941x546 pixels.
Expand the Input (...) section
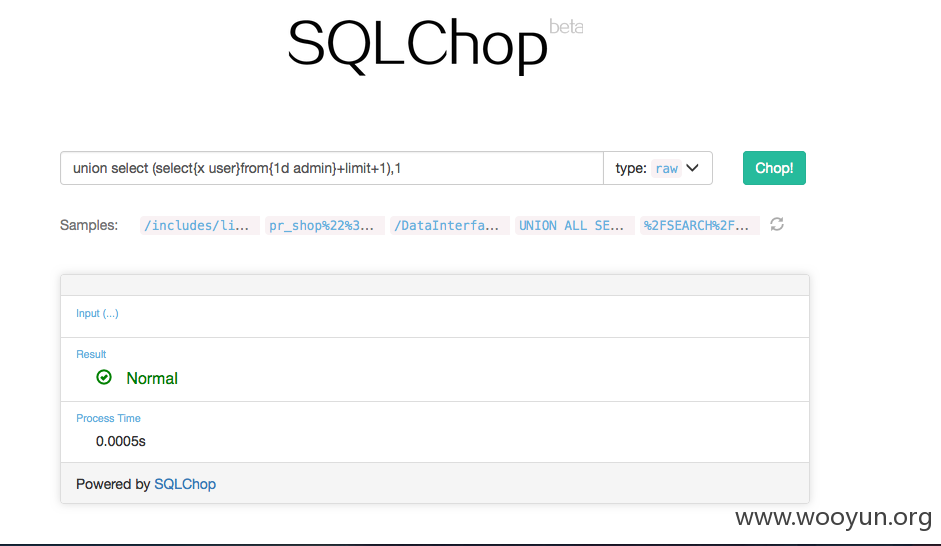[97, 313]
